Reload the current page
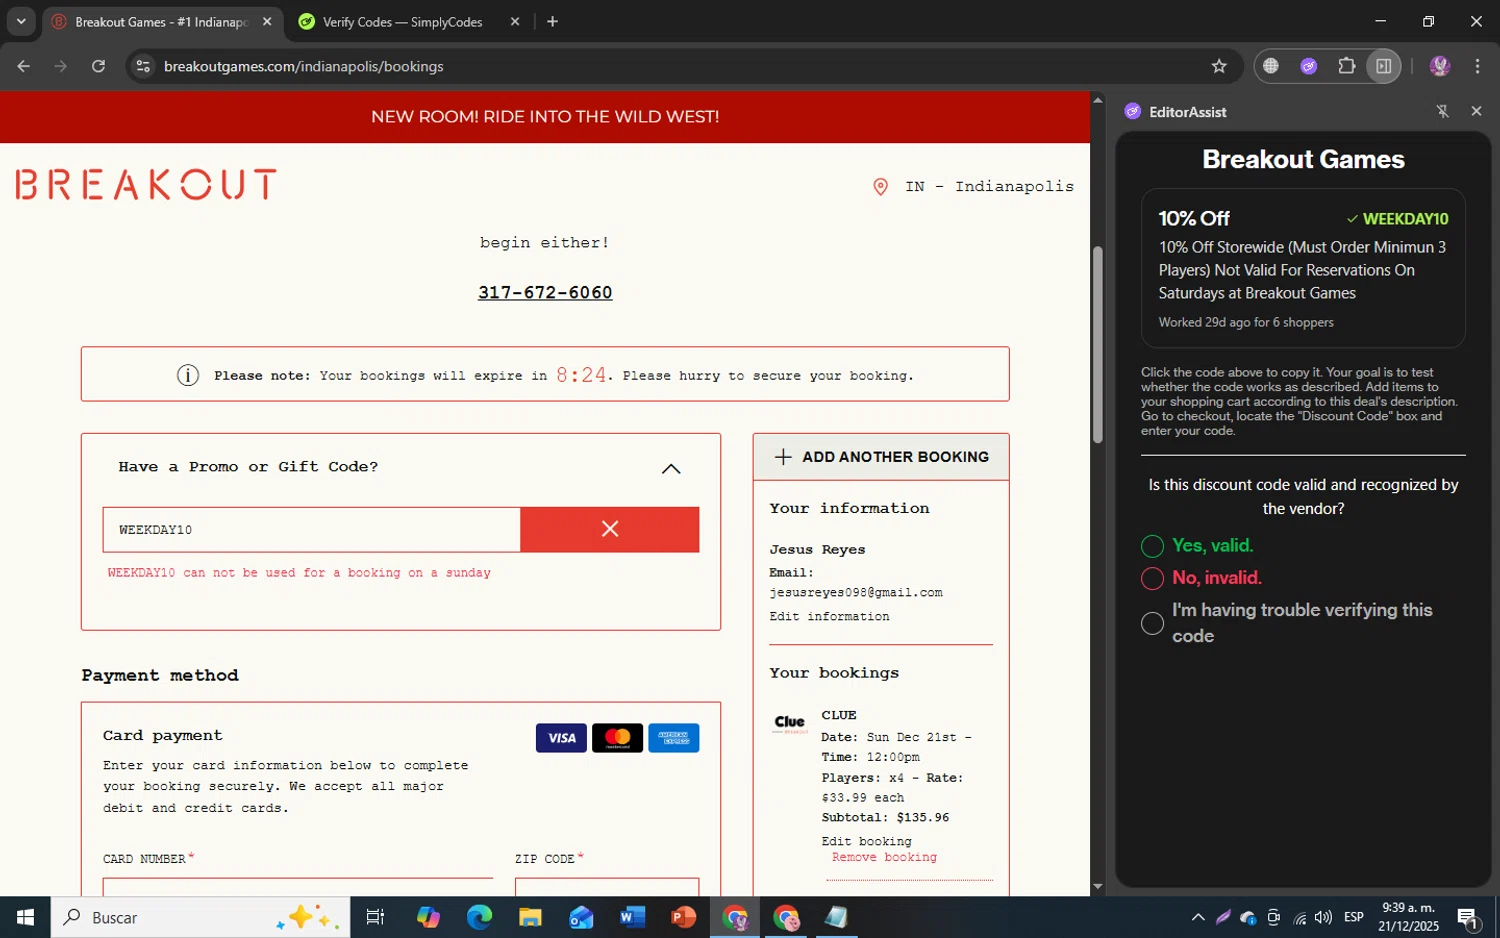The height and width of the screenshot is (938, 1500). point(98,66)
